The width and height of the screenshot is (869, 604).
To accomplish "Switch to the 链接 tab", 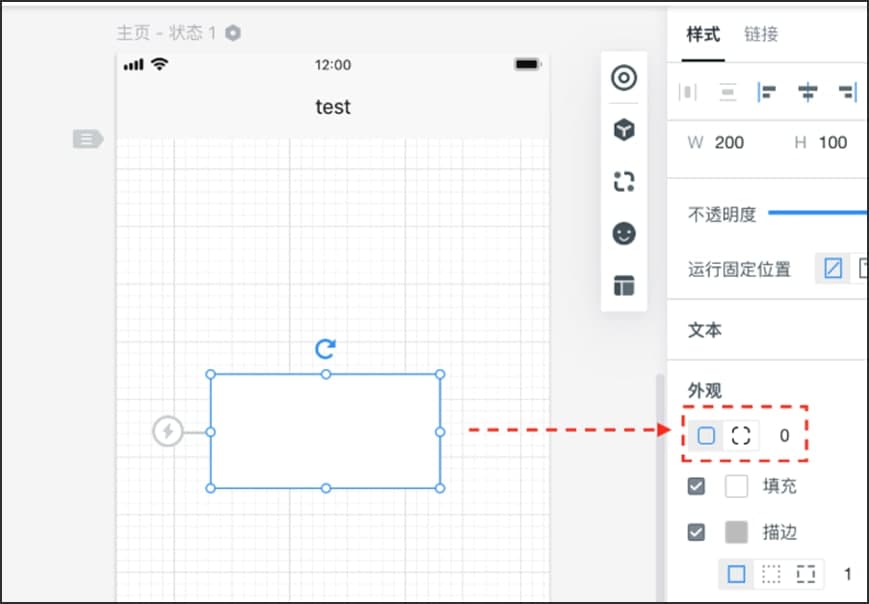I will [761, 34].
